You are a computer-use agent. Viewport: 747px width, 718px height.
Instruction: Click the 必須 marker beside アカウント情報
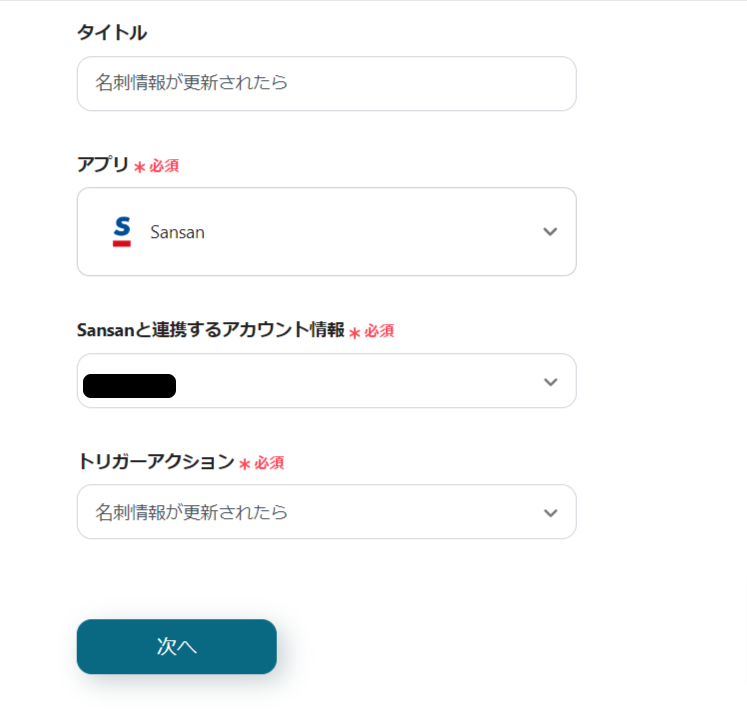pyautogui.click(x=379, y=331)
